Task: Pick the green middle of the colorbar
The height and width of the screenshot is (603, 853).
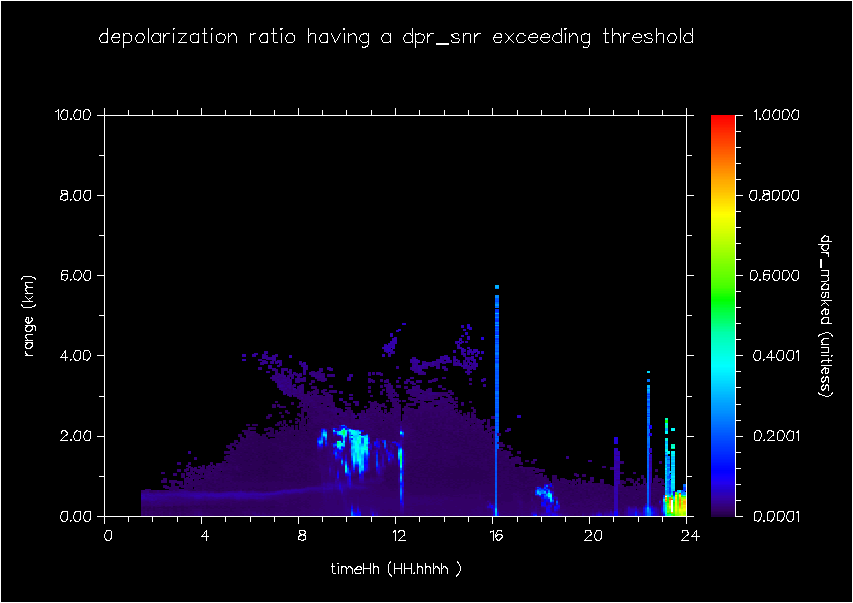Action: (x=723, y=299)
